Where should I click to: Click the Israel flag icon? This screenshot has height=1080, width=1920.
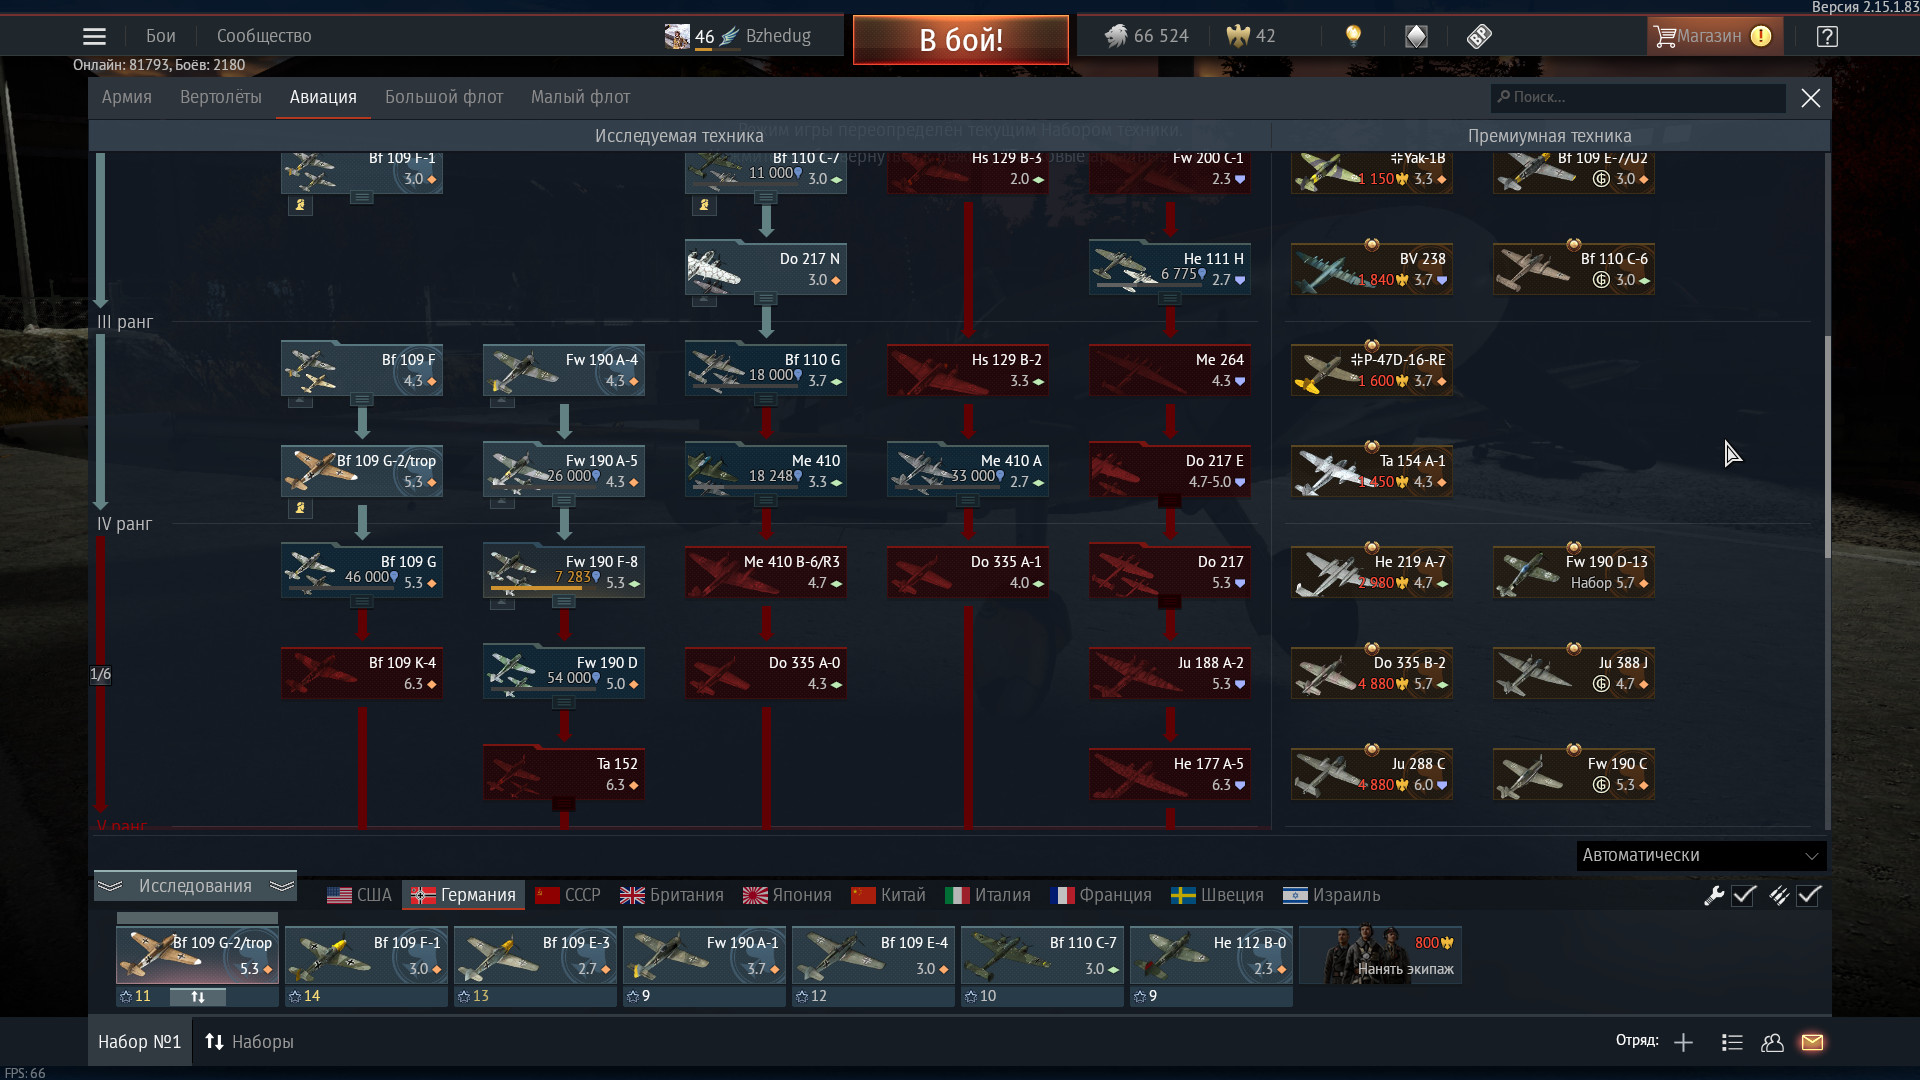(1295, 895)
